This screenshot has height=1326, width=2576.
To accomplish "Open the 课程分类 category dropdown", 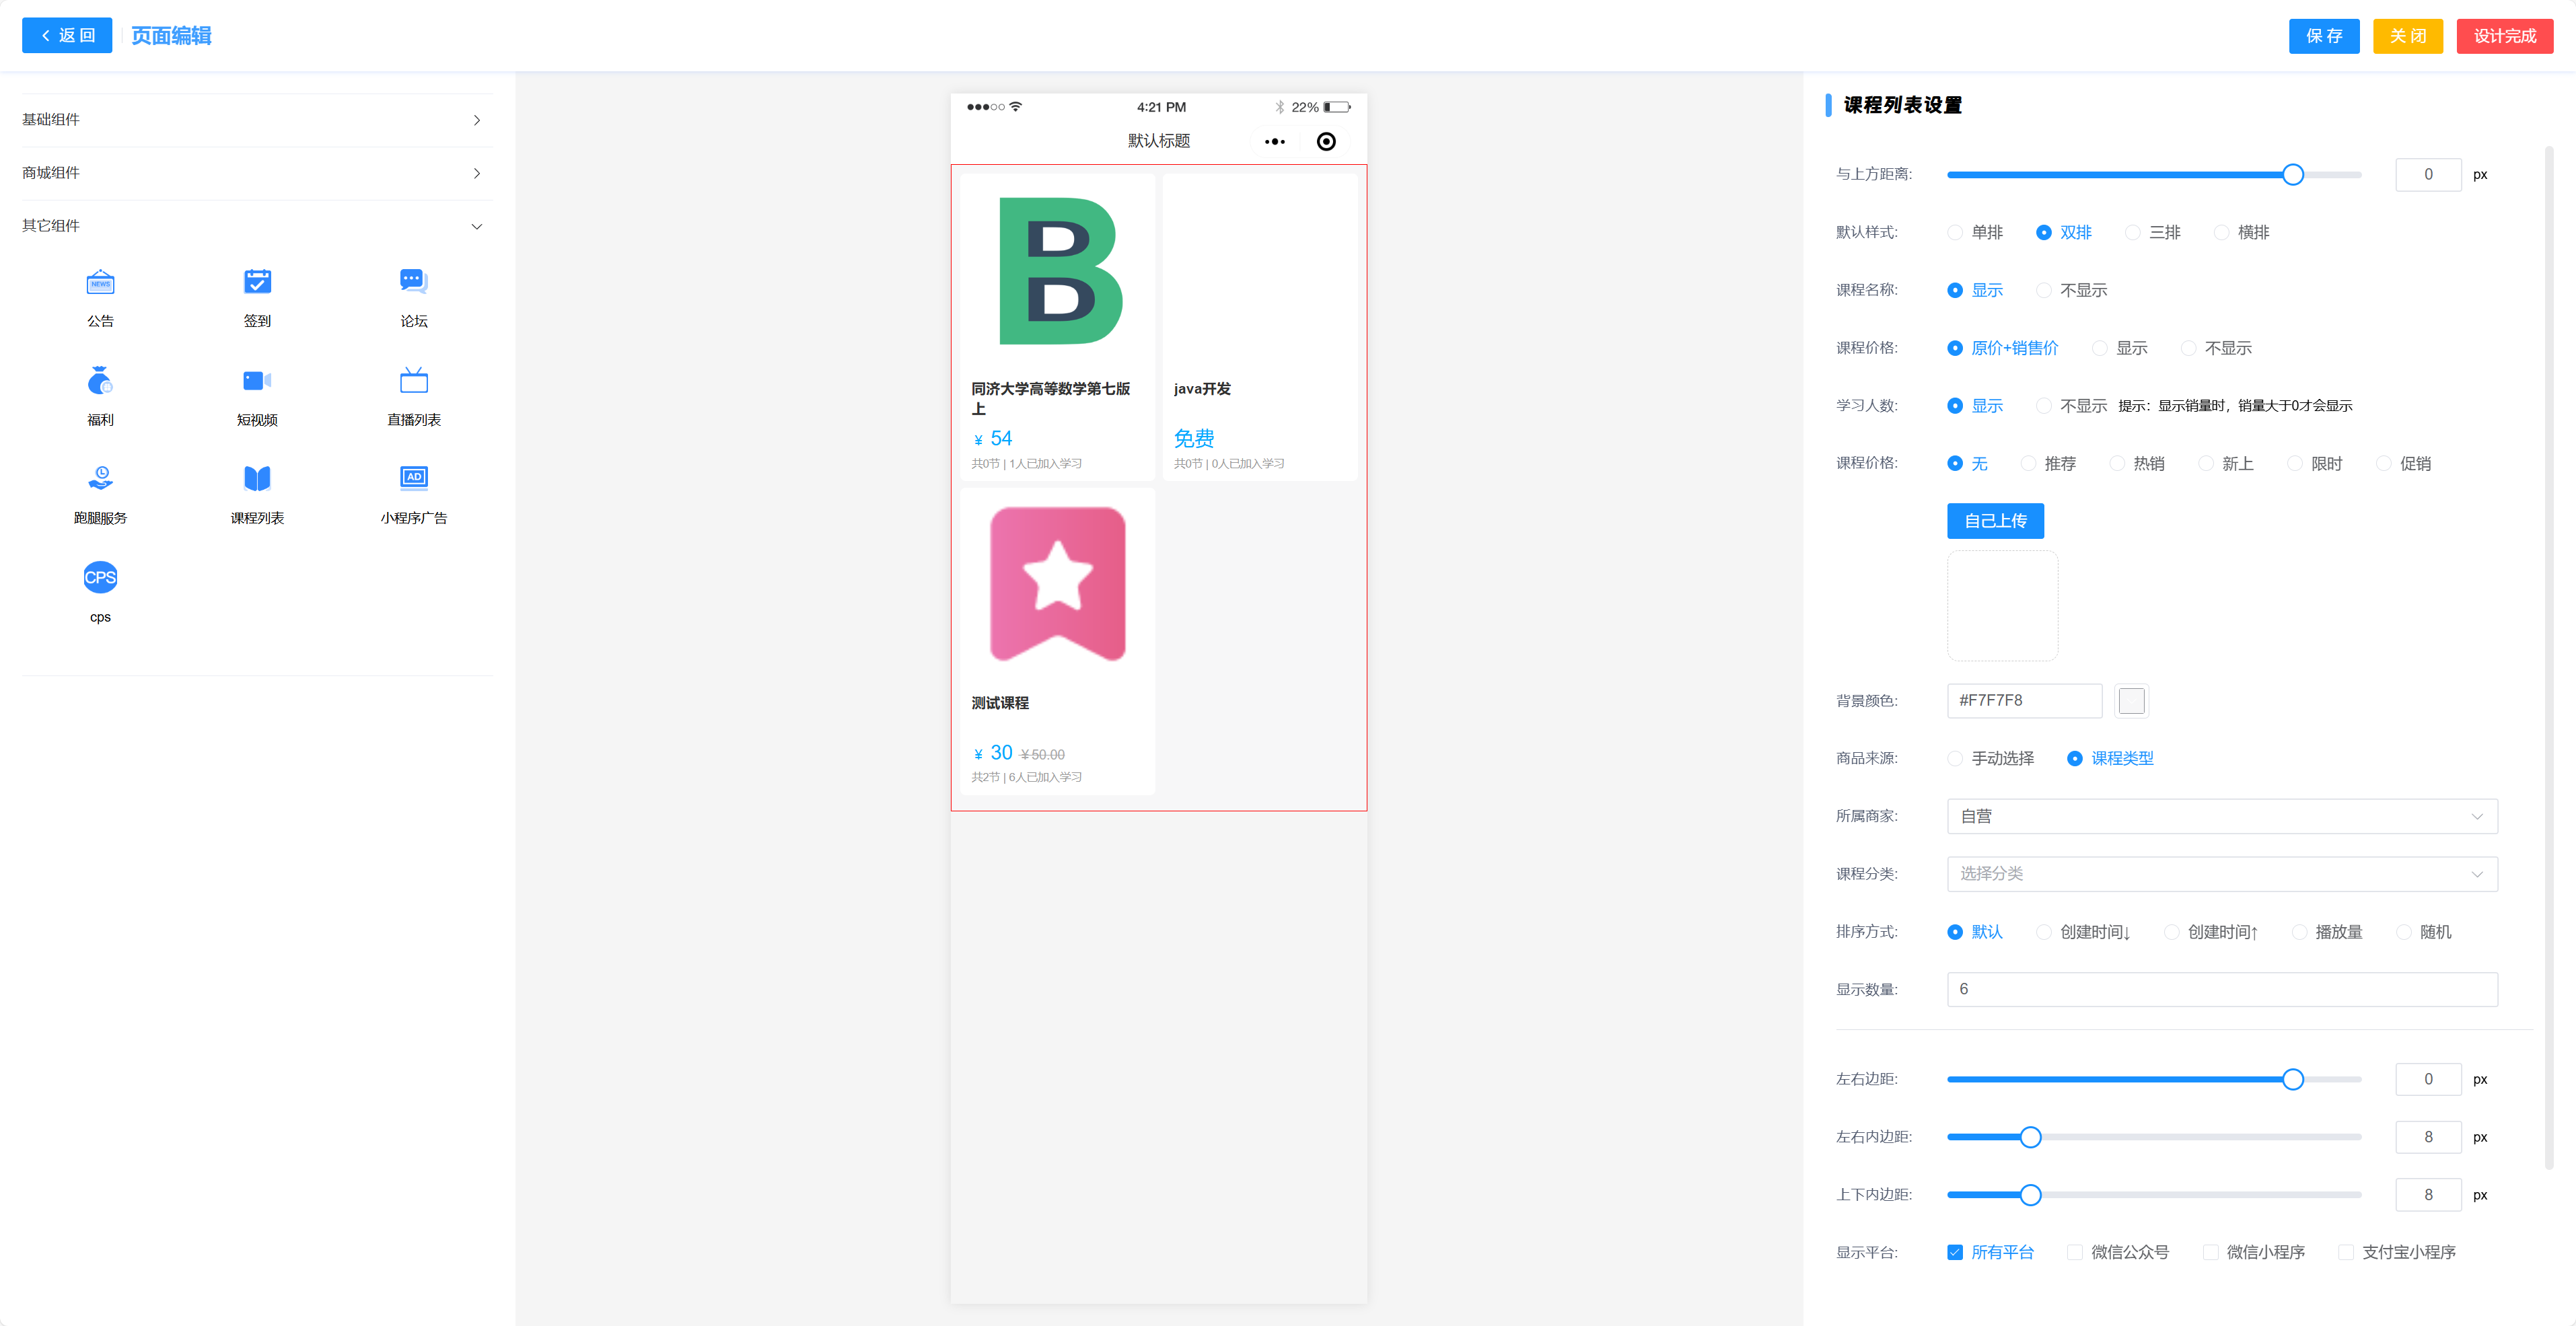I will [2221, 874].
